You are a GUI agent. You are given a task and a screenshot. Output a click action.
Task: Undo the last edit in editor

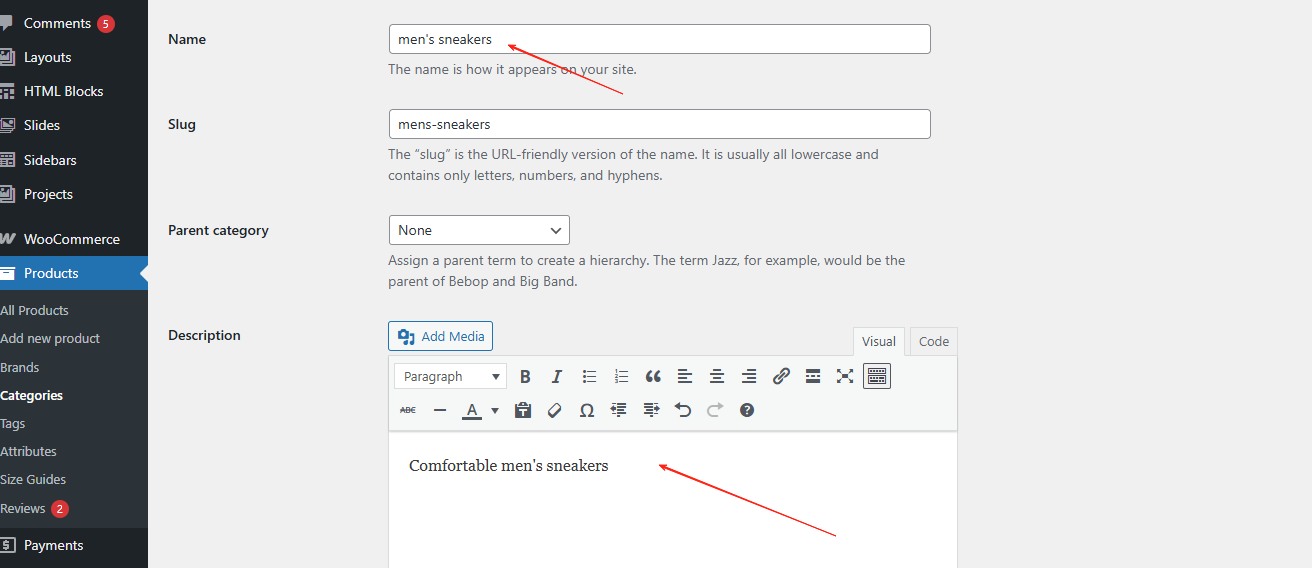click(x=683, y=410)
